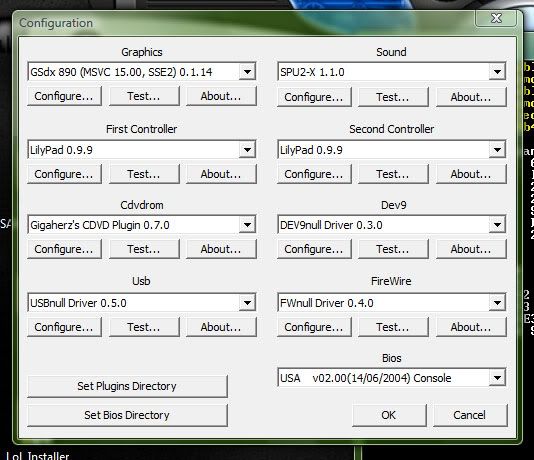Open the Dev9 plugin dropdown
Screen dimensions: 534x460
pos(497,225)
